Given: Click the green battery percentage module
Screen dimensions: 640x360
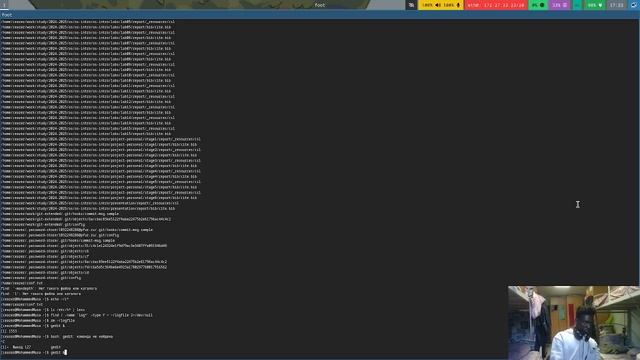Looking at the screenshot, I should tap(595, 5).
